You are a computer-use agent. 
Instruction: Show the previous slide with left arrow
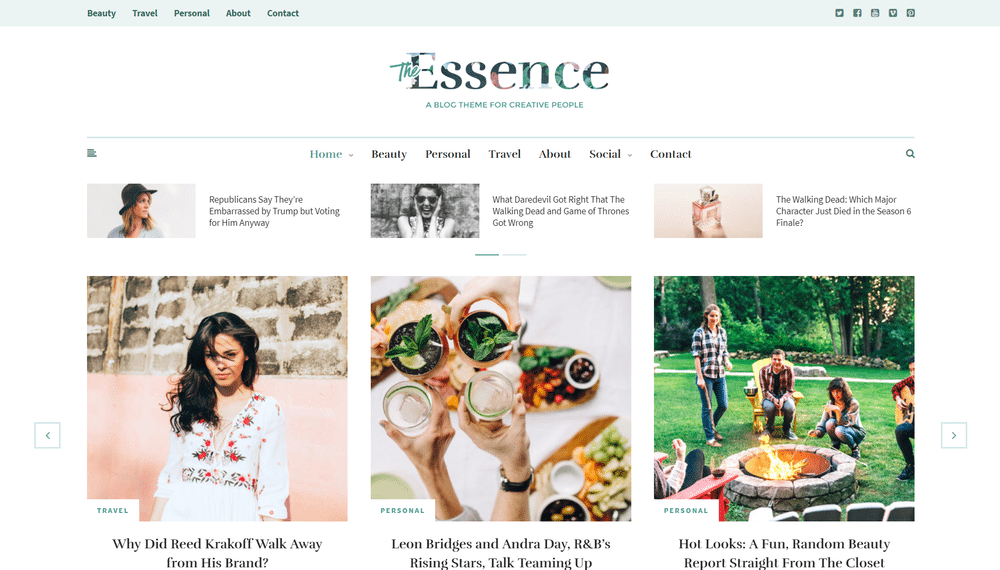tap(47, 435)
